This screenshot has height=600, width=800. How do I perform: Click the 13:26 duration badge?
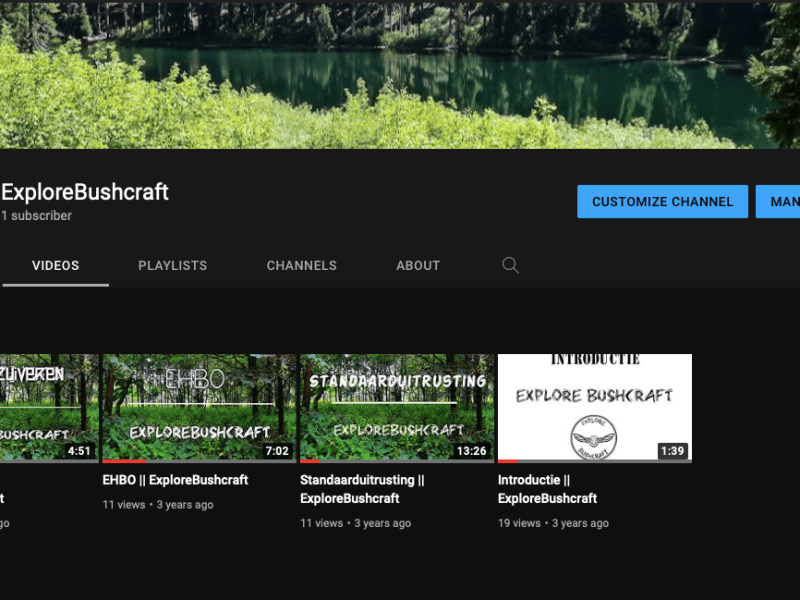[x=473, y=451]
